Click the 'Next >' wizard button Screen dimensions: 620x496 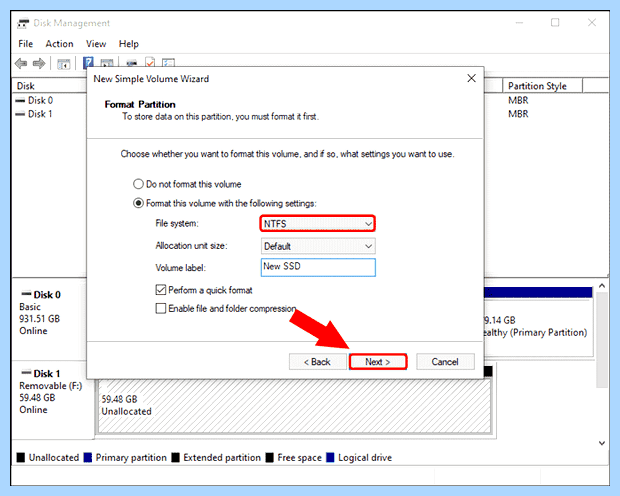click(x=378, y=362)
